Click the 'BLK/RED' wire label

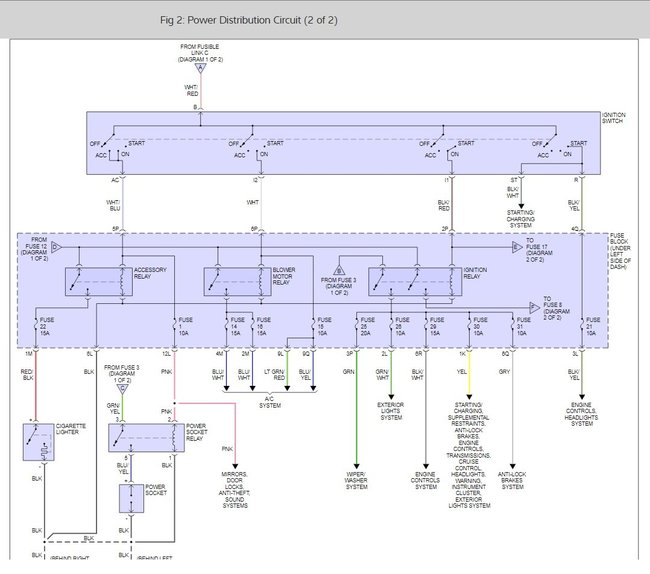[443, 205]
